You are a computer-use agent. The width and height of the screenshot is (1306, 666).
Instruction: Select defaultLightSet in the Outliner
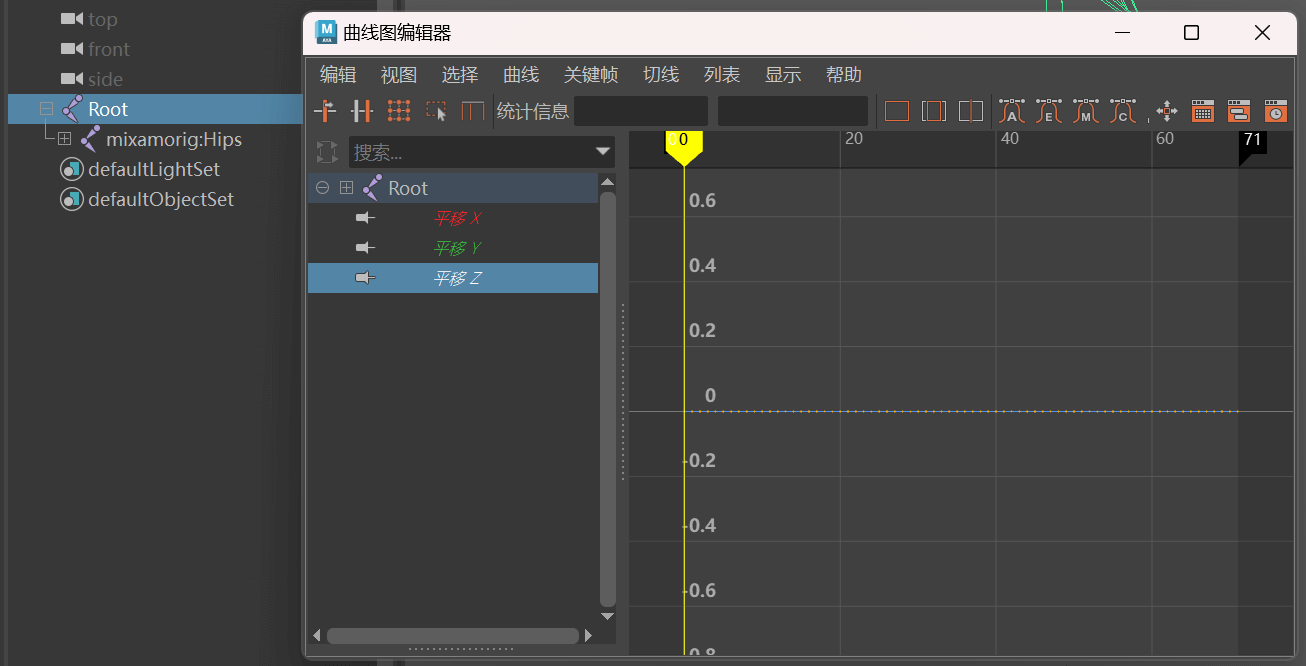(154, 169)
